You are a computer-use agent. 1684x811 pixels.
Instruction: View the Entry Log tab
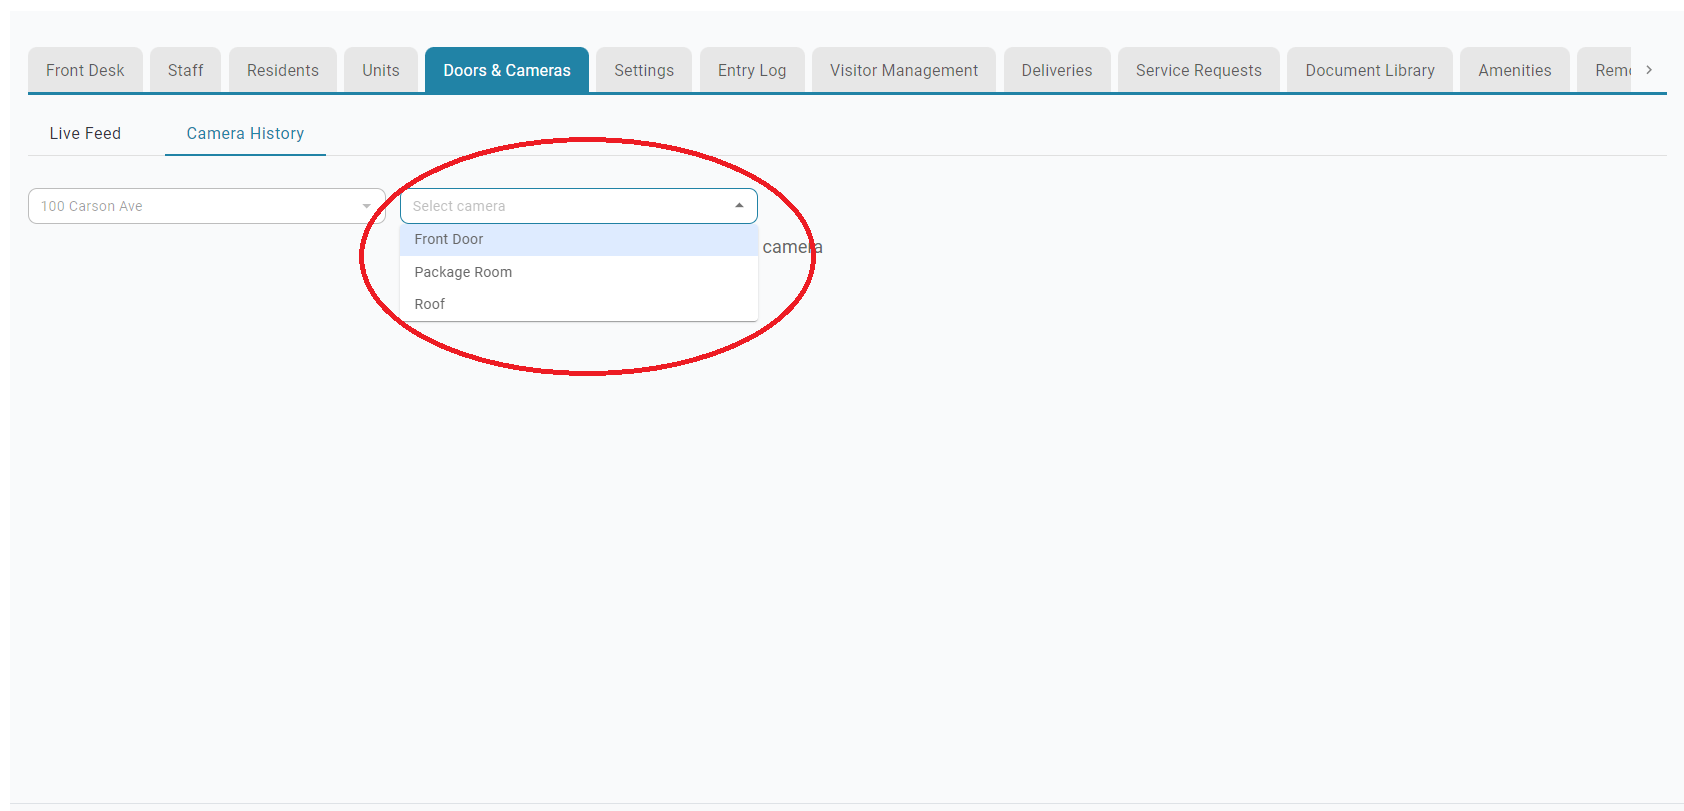coord(751,70)
